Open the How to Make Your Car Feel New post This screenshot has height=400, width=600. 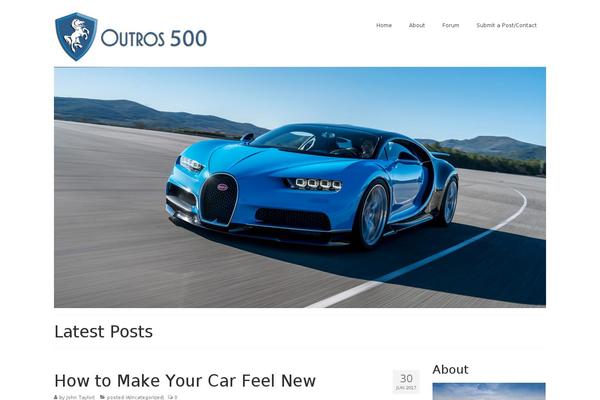click(x=185, y=381)
